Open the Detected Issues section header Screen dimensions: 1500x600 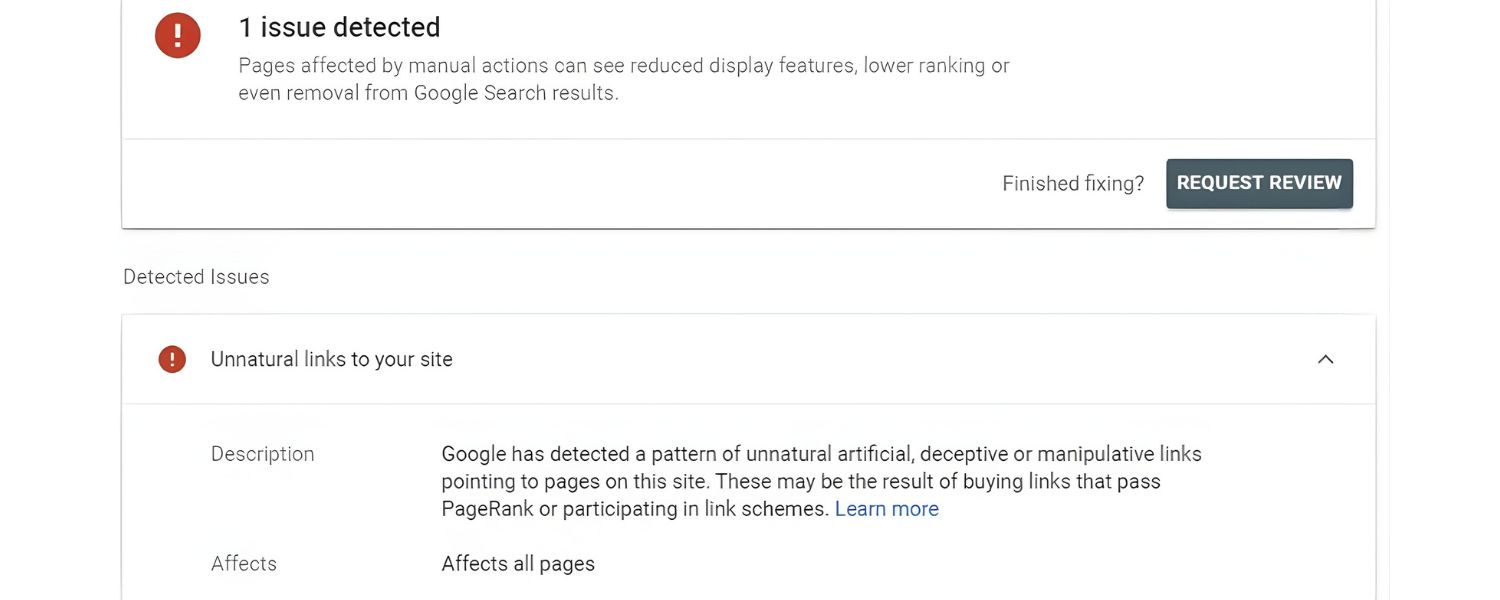tap(195, 276)
